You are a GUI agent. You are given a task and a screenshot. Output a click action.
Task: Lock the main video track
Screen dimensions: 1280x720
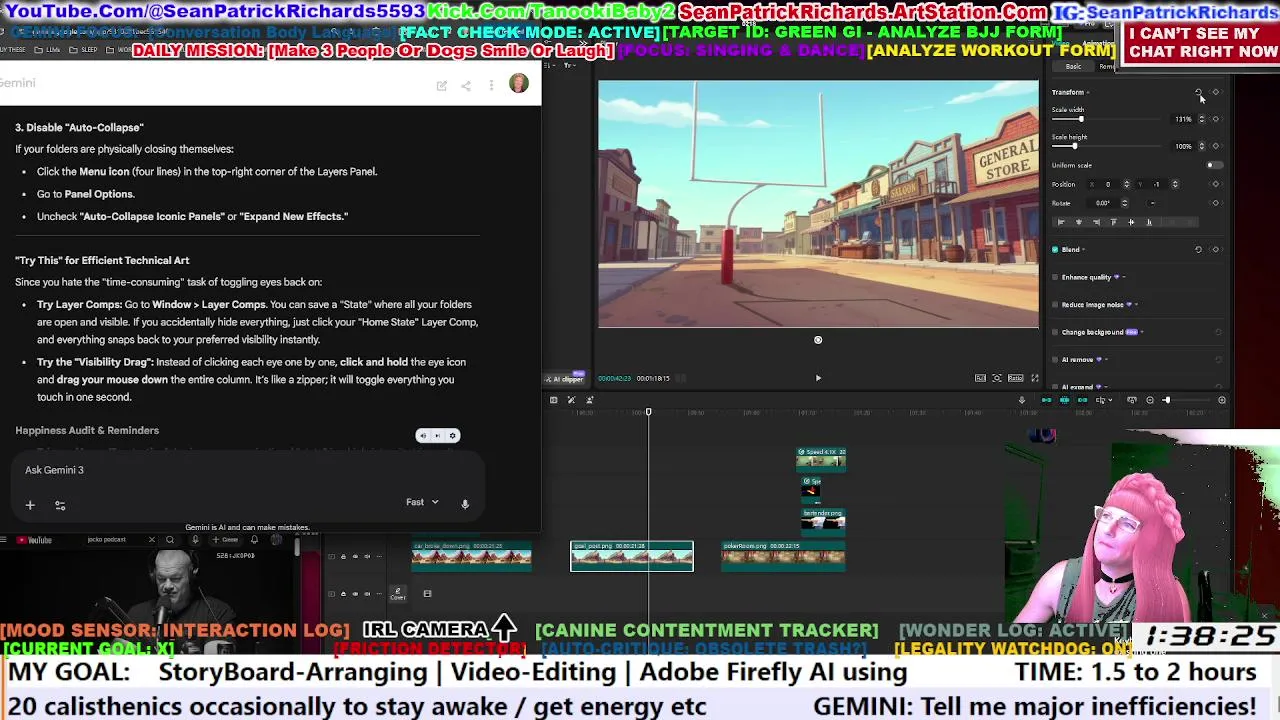[x=343, y=594]
